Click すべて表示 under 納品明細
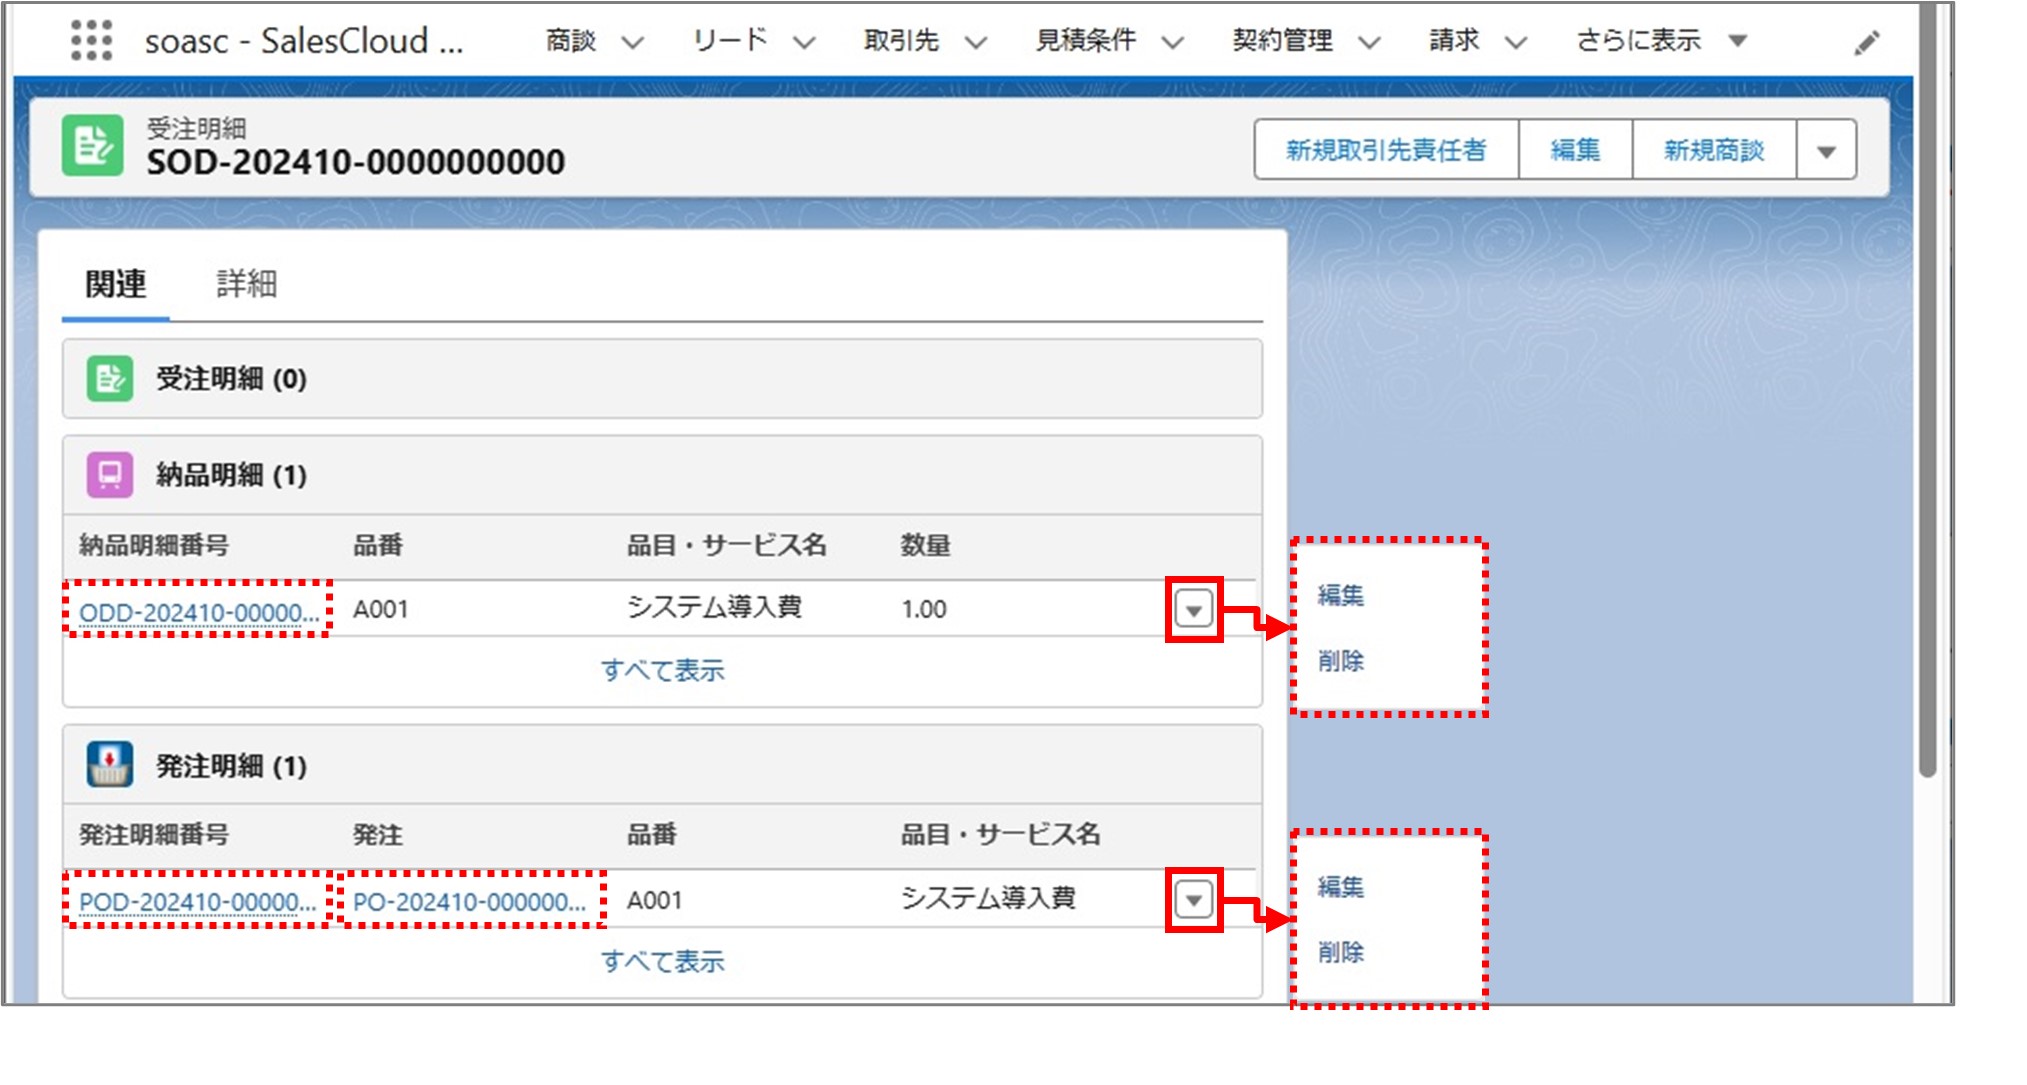 [x=662, y=670]
